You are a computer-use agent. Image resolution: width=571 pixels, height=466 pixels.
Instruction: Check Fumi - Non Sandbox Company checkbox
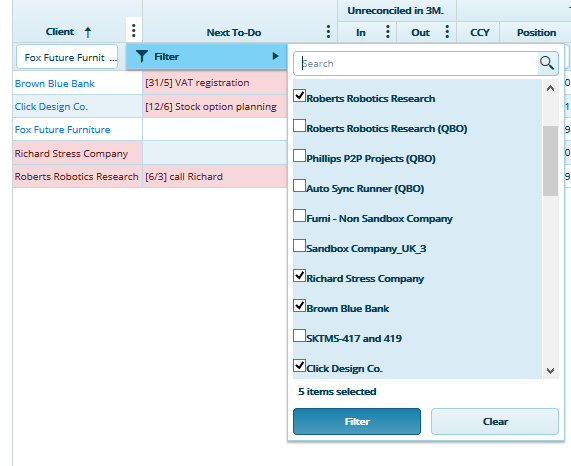299,216
